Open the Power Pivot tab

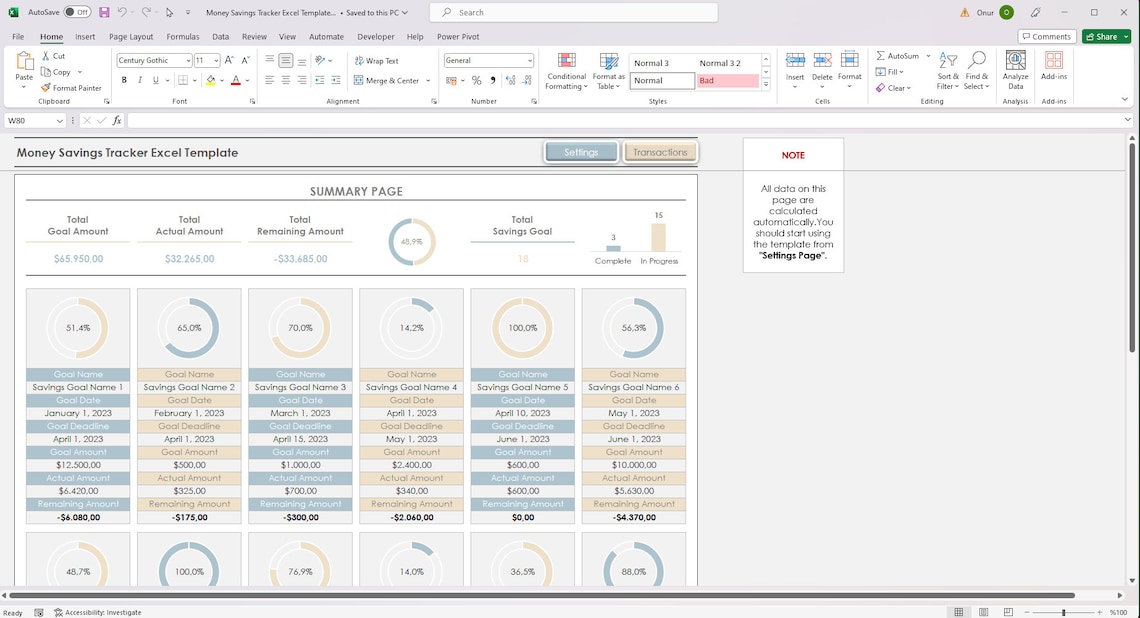point(457,36)
